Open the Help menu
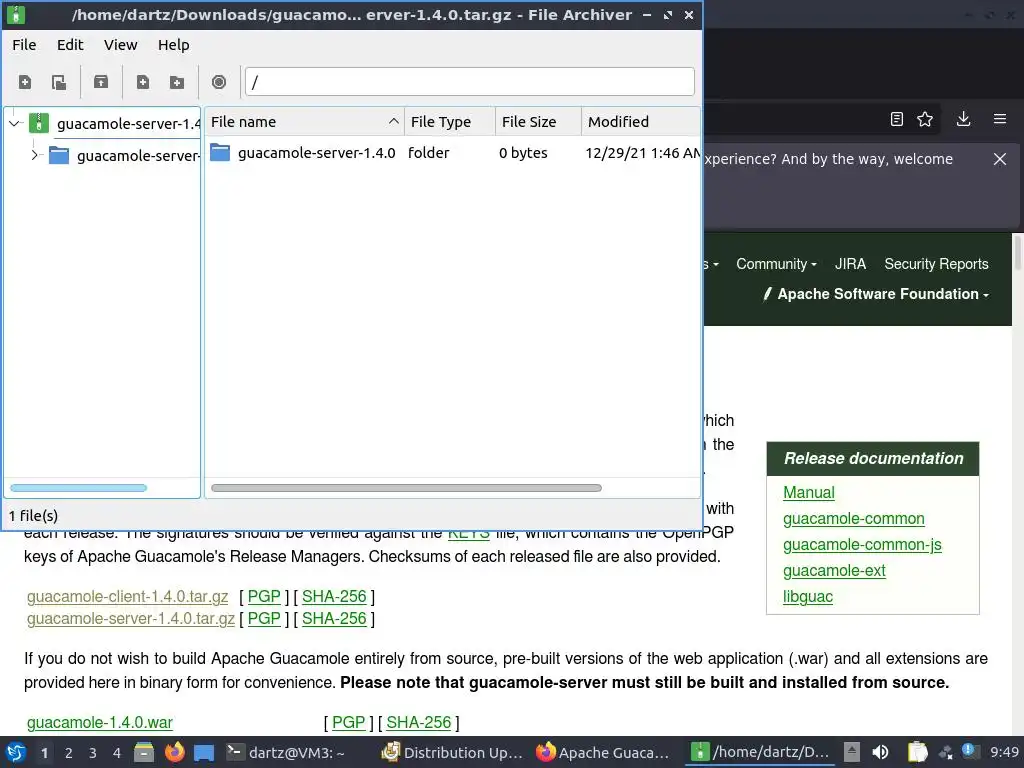Screen dimensions: 1024x768 [x=173, y=44]
